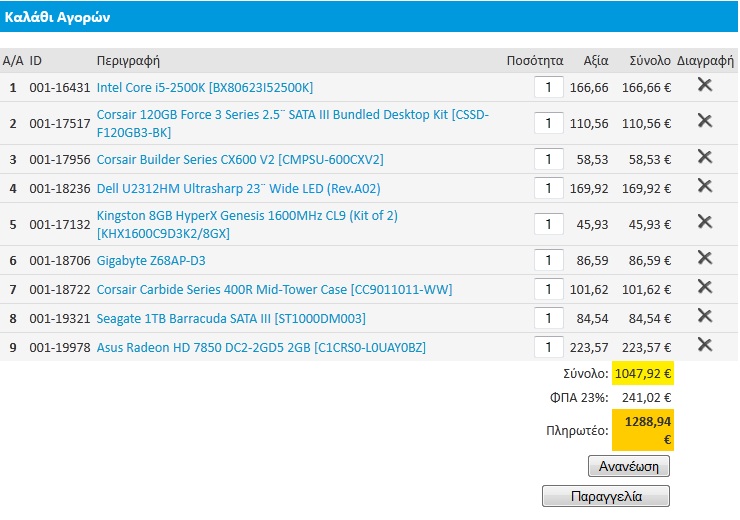This screenshot has height=520, width=740.
Task: Click the Αξία column header
Action: coord(596,61)
